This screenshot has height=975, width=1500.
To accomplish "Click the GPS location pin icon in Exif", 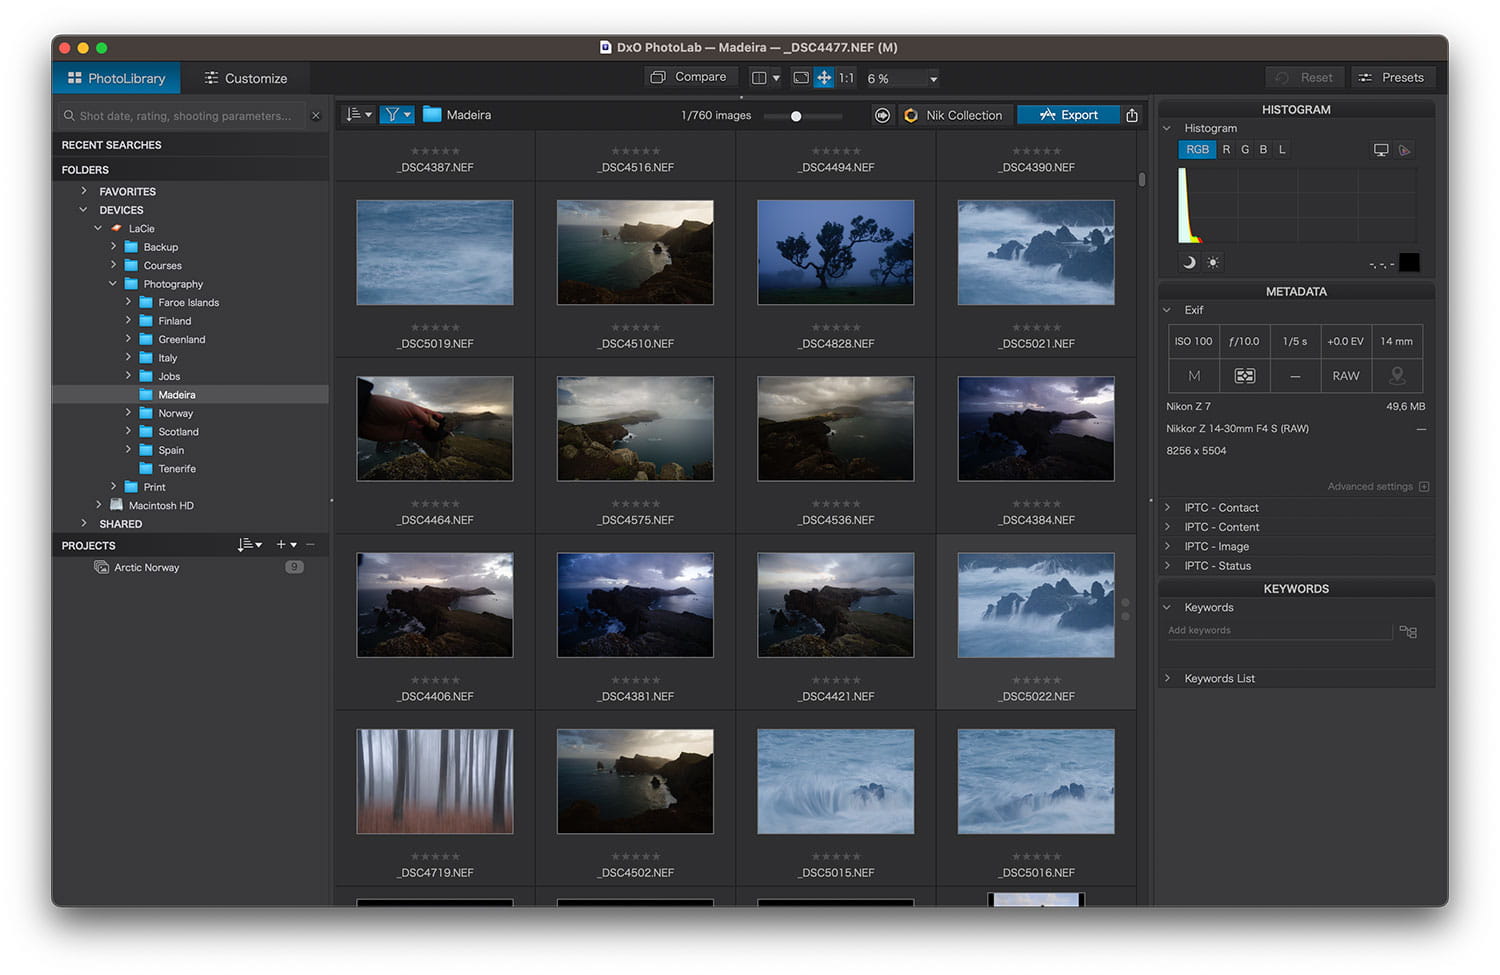I will point(1397,376).
